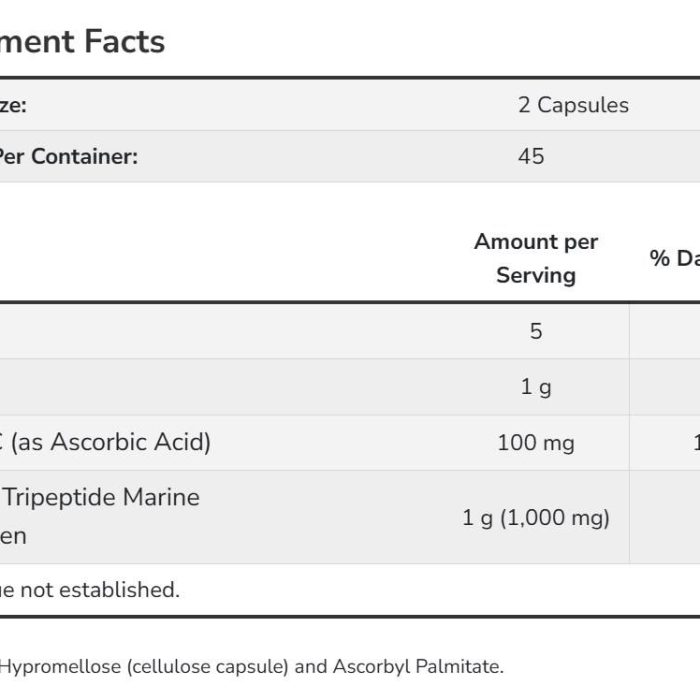Click the '(cellulose capsule)' text

point(208,667)
